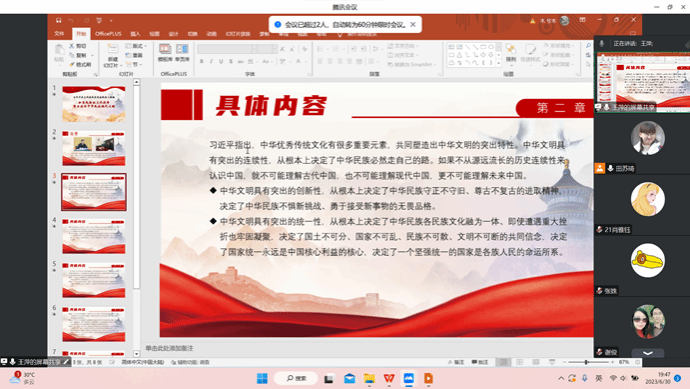Open the 节 (Section) dropdown
This screenshot has height=389, width=690.
pyautogui.click(x=133, y=64)
